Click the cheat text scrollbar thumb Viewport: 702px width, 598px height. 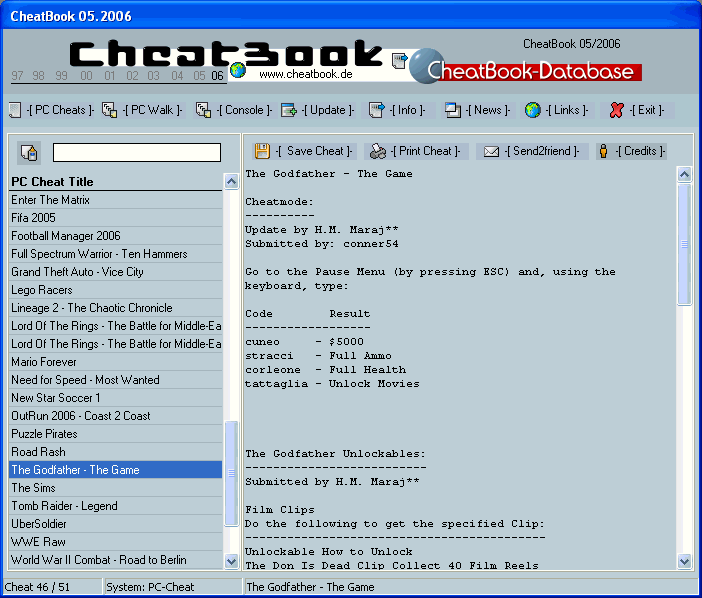pyautogui.click(x=685, y=244)
